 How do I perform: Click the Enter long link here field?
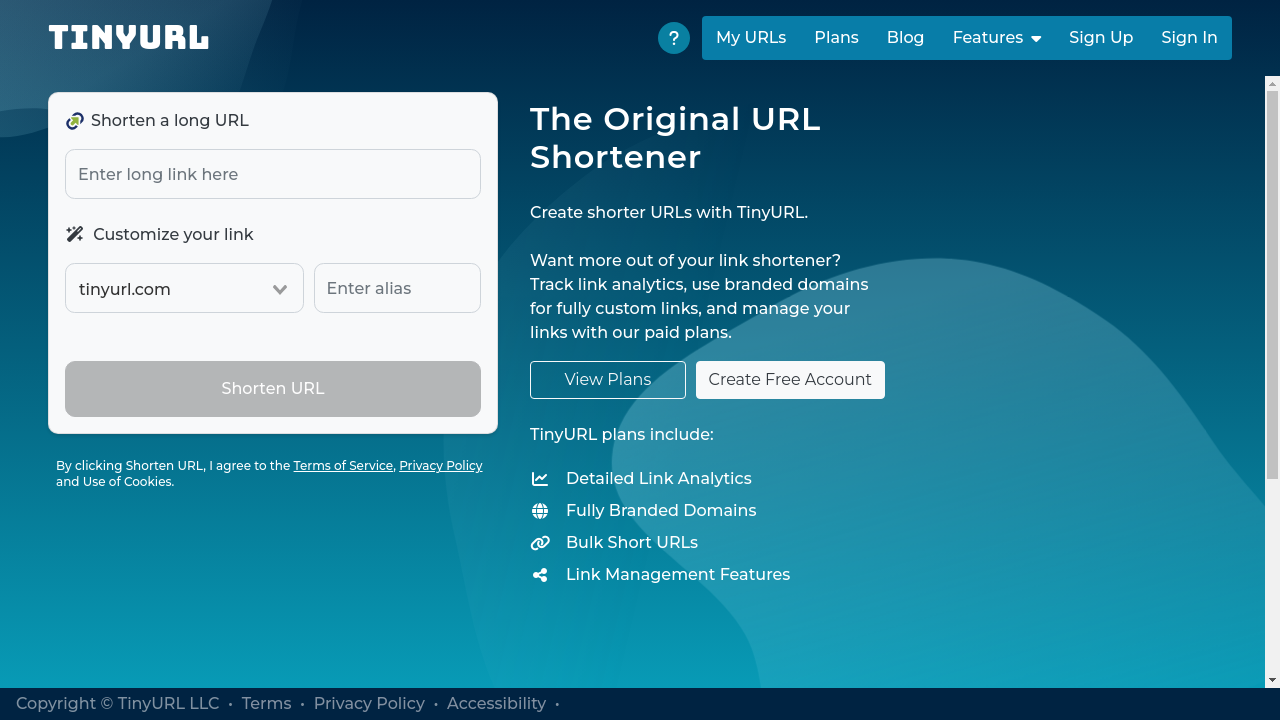coord(272,173)
